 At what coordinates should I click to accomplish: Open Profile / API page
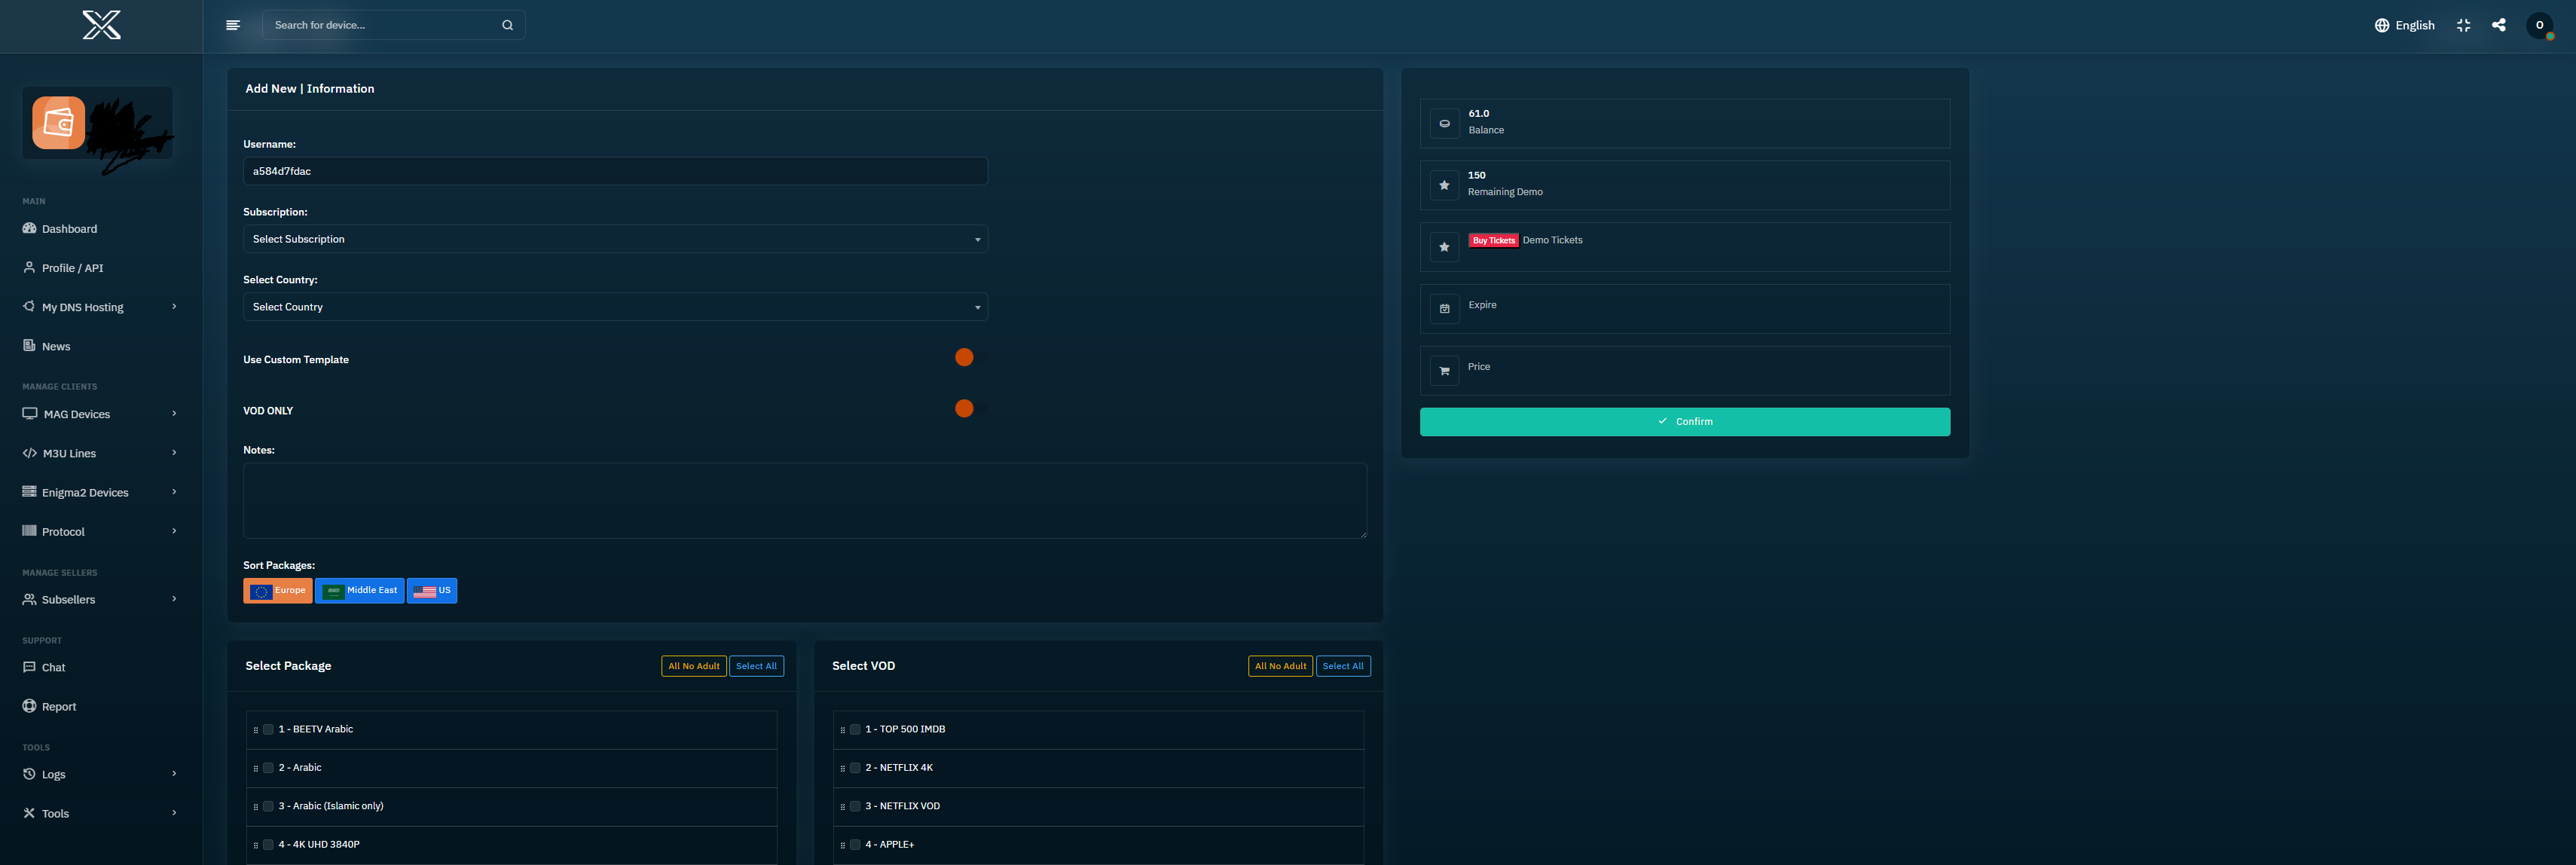point(63,268)
